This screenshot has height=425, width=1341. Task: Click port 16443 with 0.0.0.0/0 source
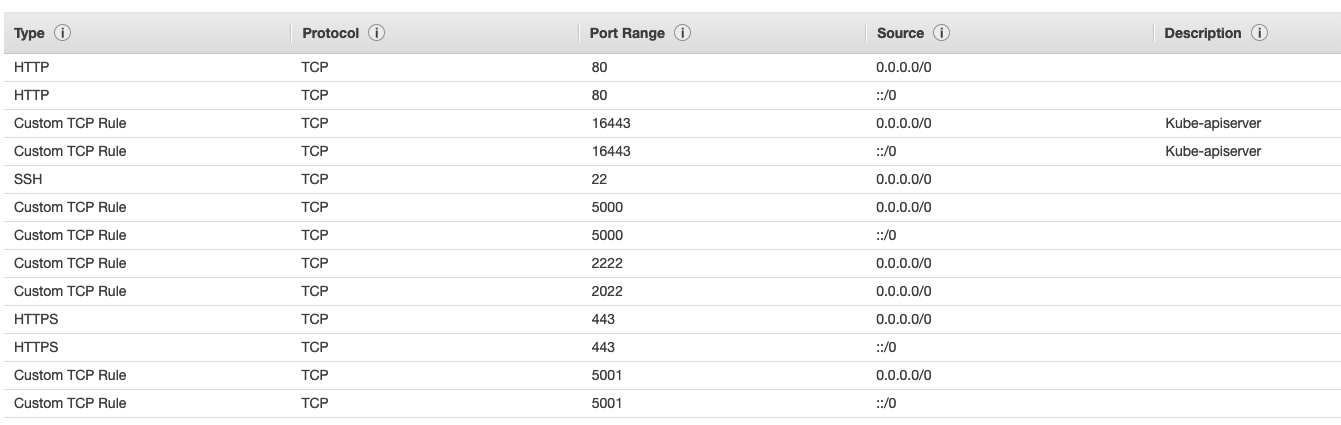611,123
